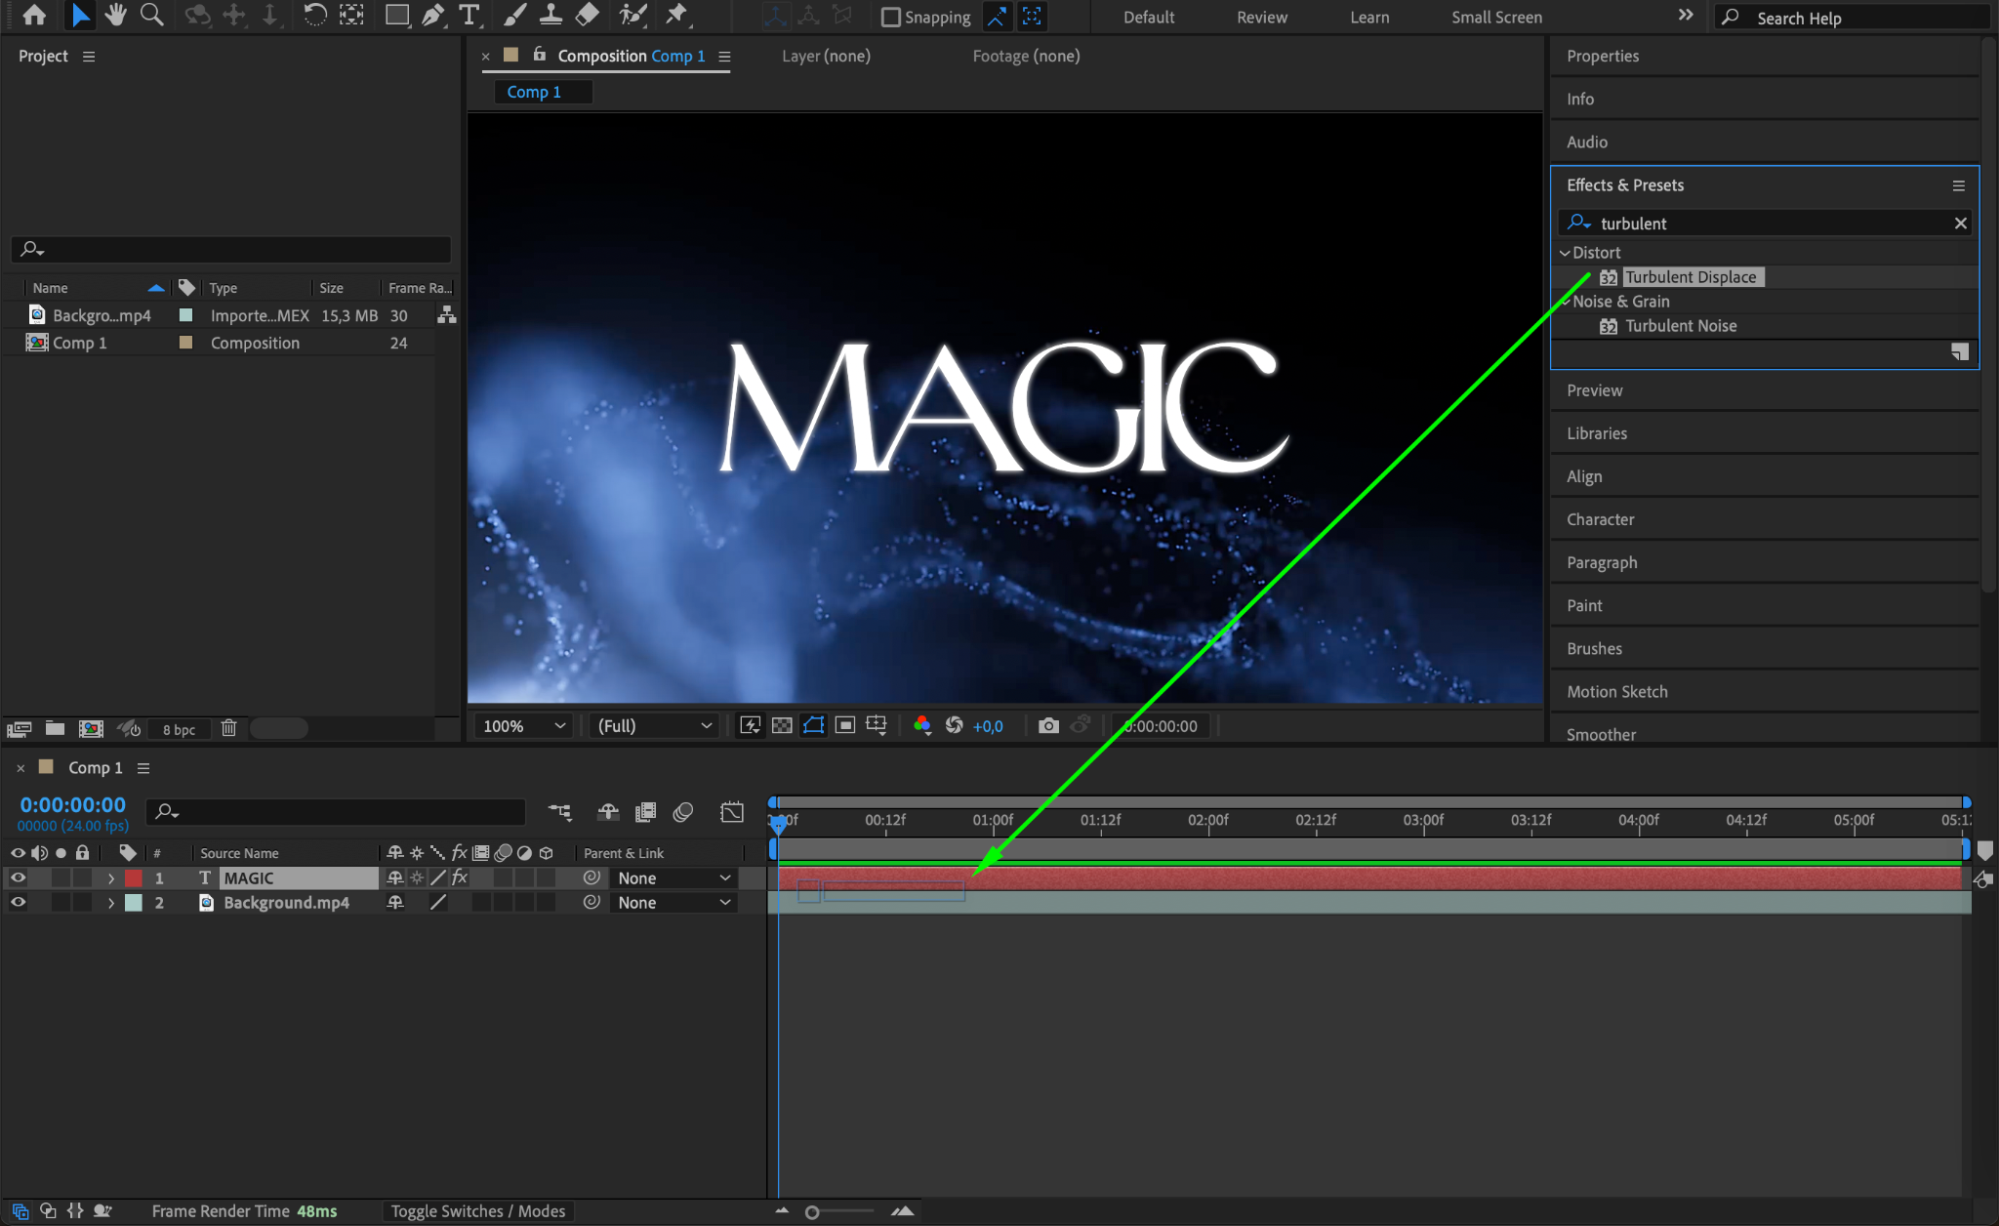Select the Pen tool

(x=433, y=15)
